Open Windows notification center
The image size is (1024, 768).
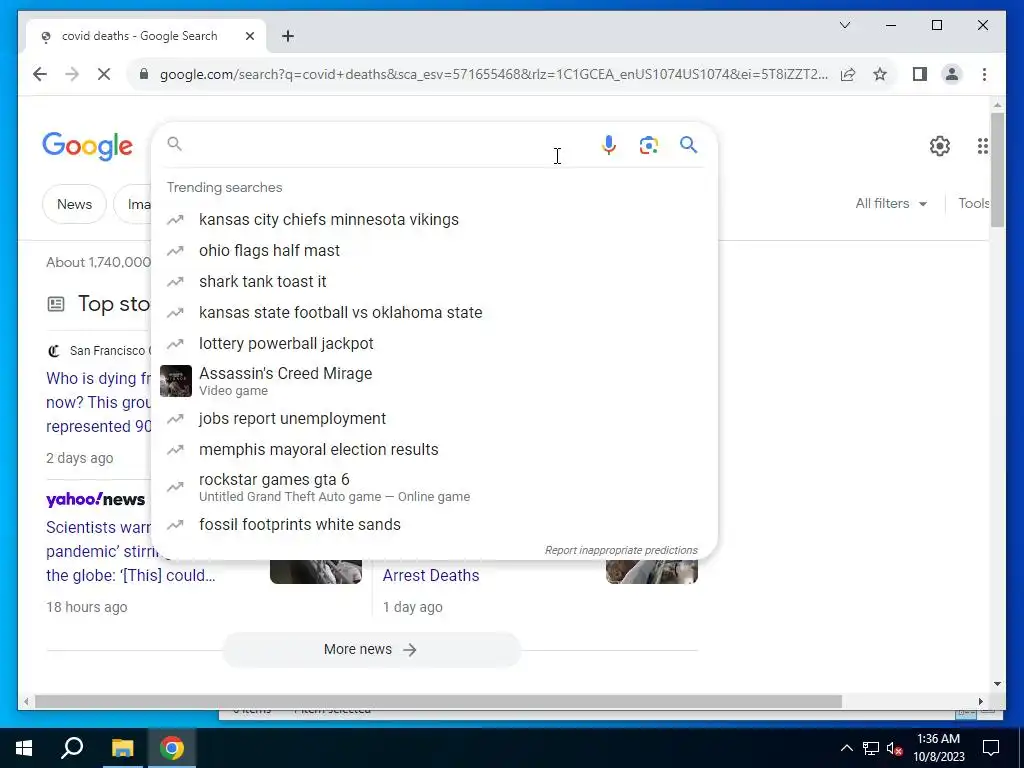click(991, 748)
